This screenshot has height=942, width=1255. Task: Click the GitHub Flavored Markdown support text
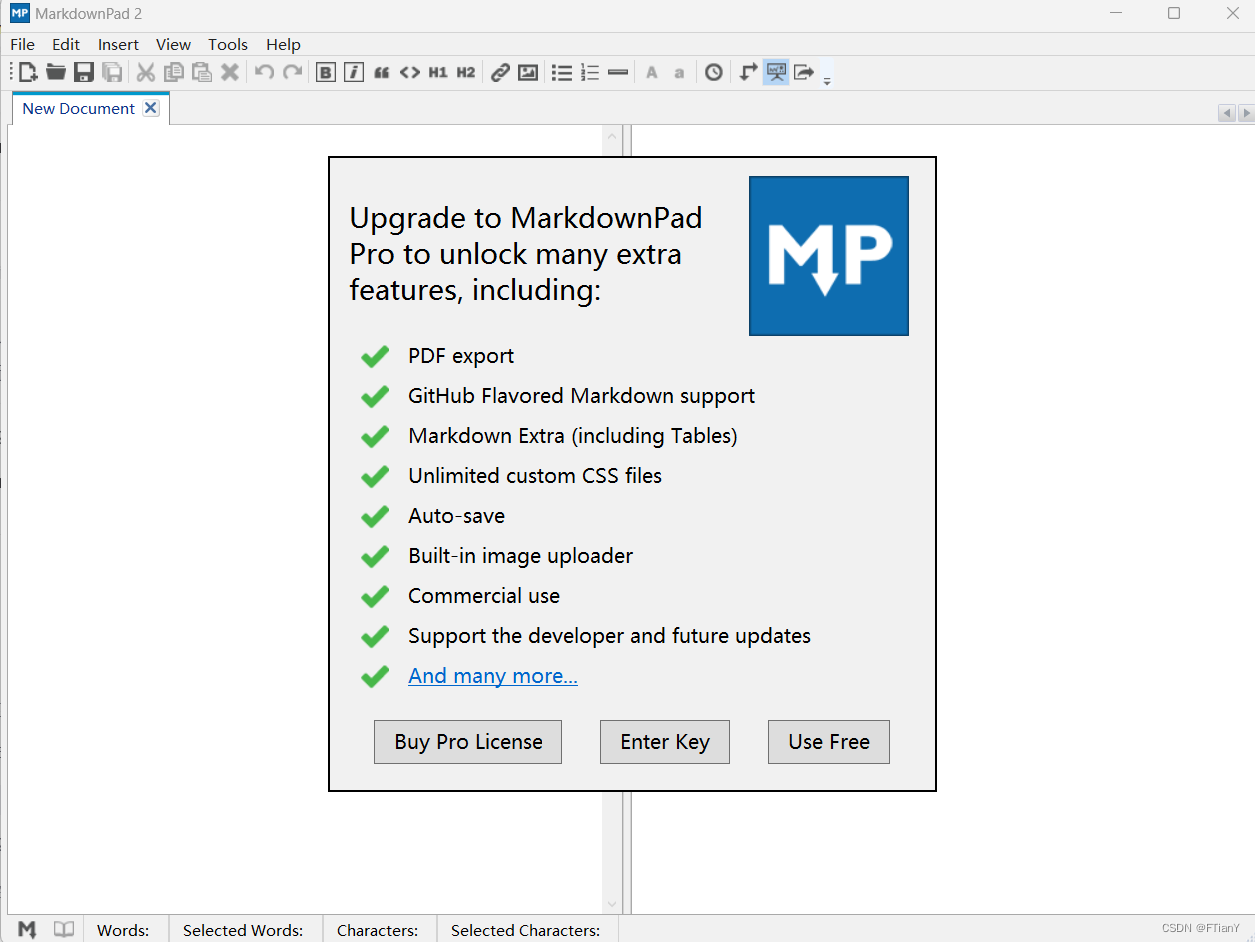point(582,396)
